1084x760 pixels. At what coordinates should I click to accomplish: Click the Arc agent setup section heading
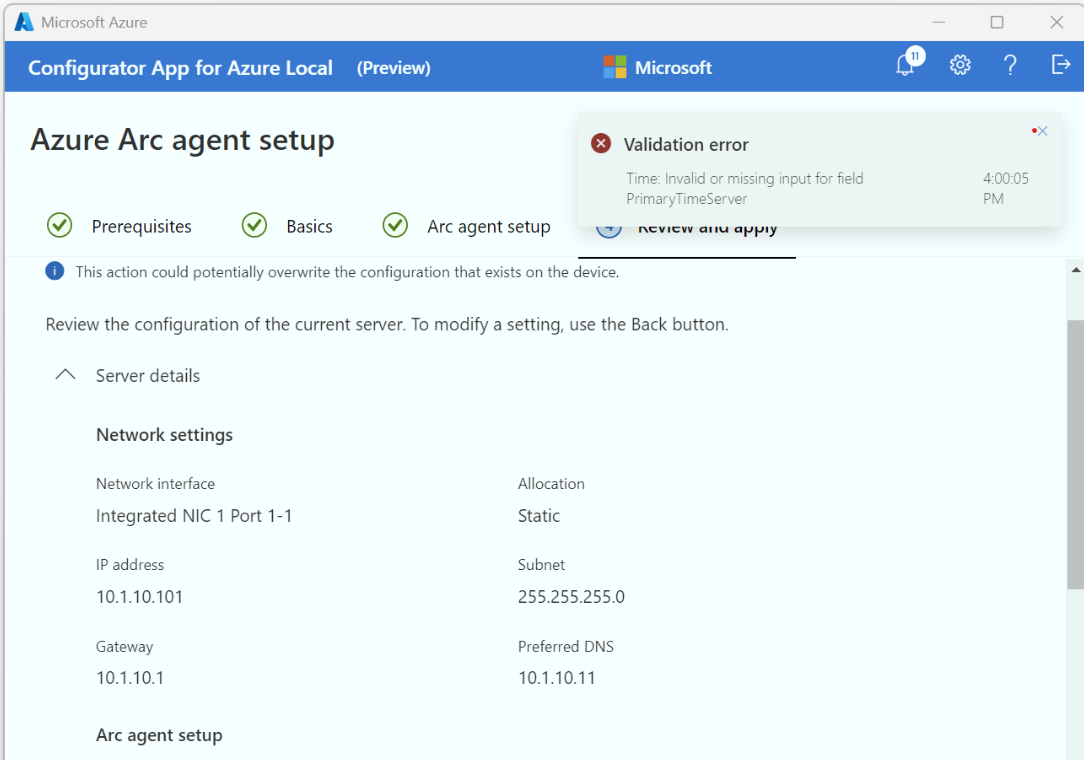[x=159, y=735]
